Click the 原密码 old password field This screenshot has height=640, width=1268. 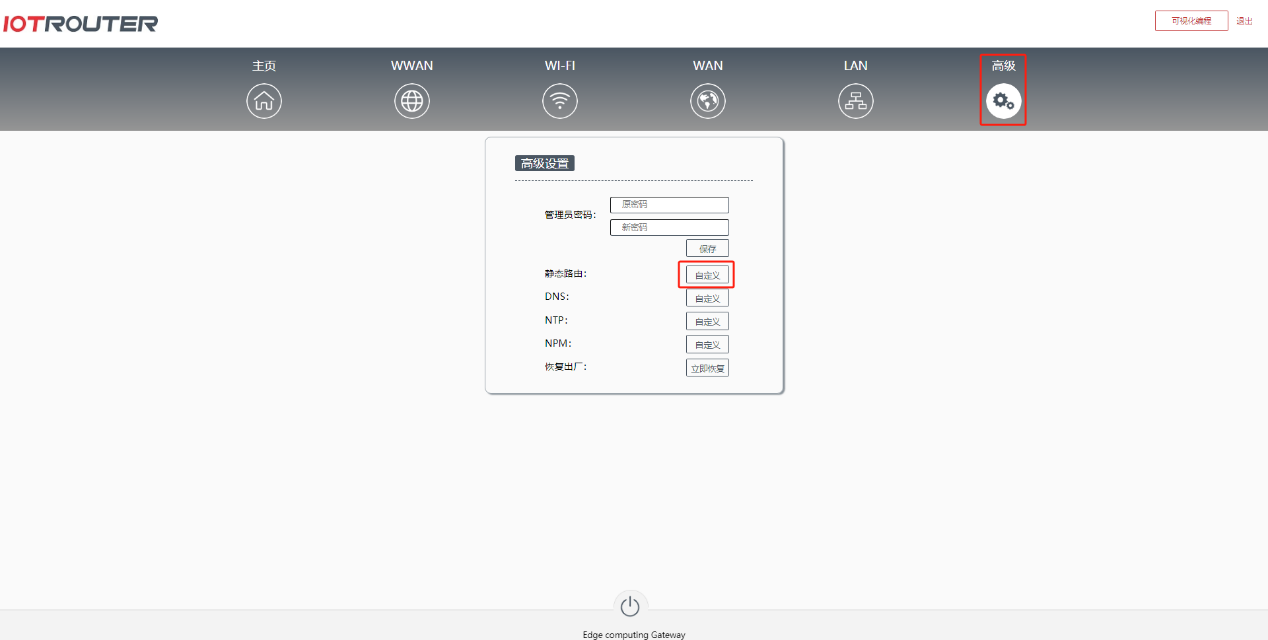point(668,204)
